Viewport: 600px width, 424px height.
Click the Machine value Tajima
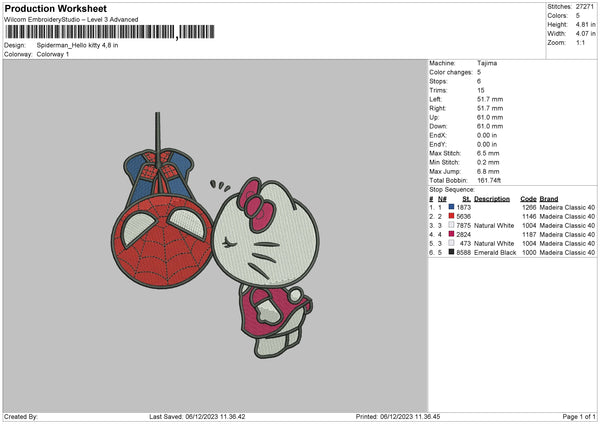click(487, 63)
